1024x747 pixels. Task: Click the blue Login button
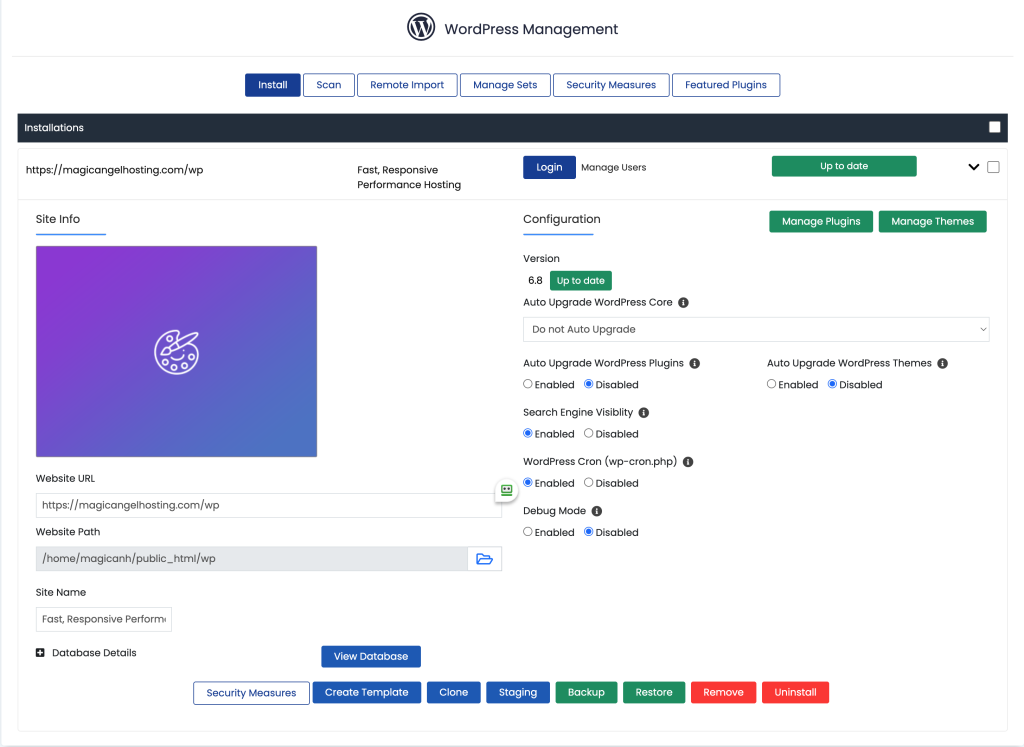click(x=549, y=167)
